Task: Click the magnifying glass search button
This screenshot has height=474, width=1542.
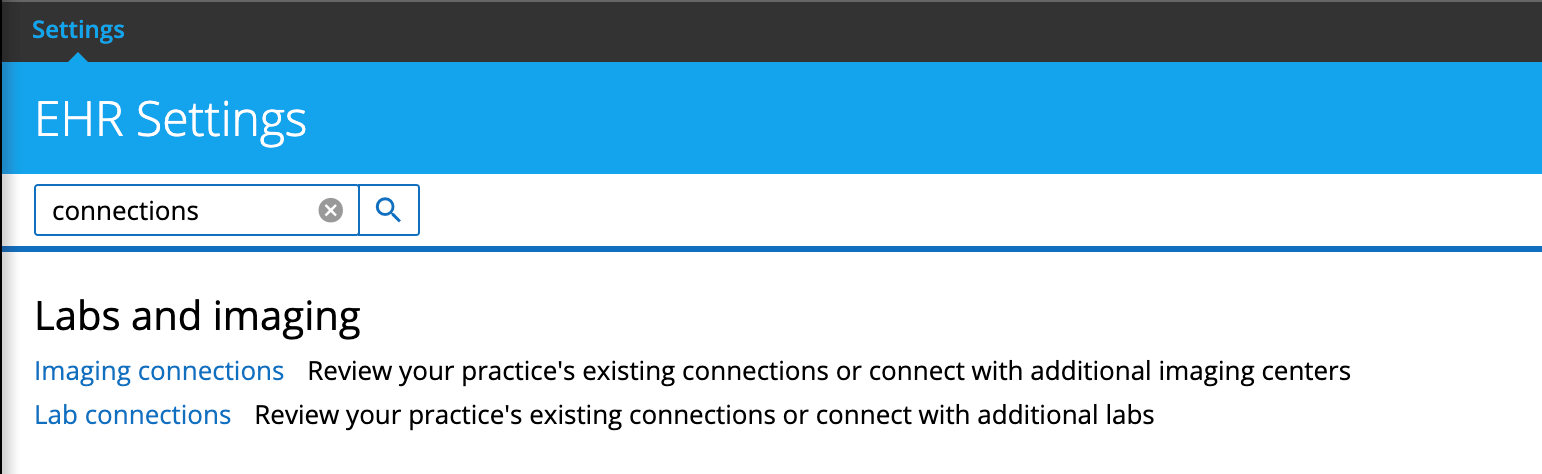Action: point(389,210)
